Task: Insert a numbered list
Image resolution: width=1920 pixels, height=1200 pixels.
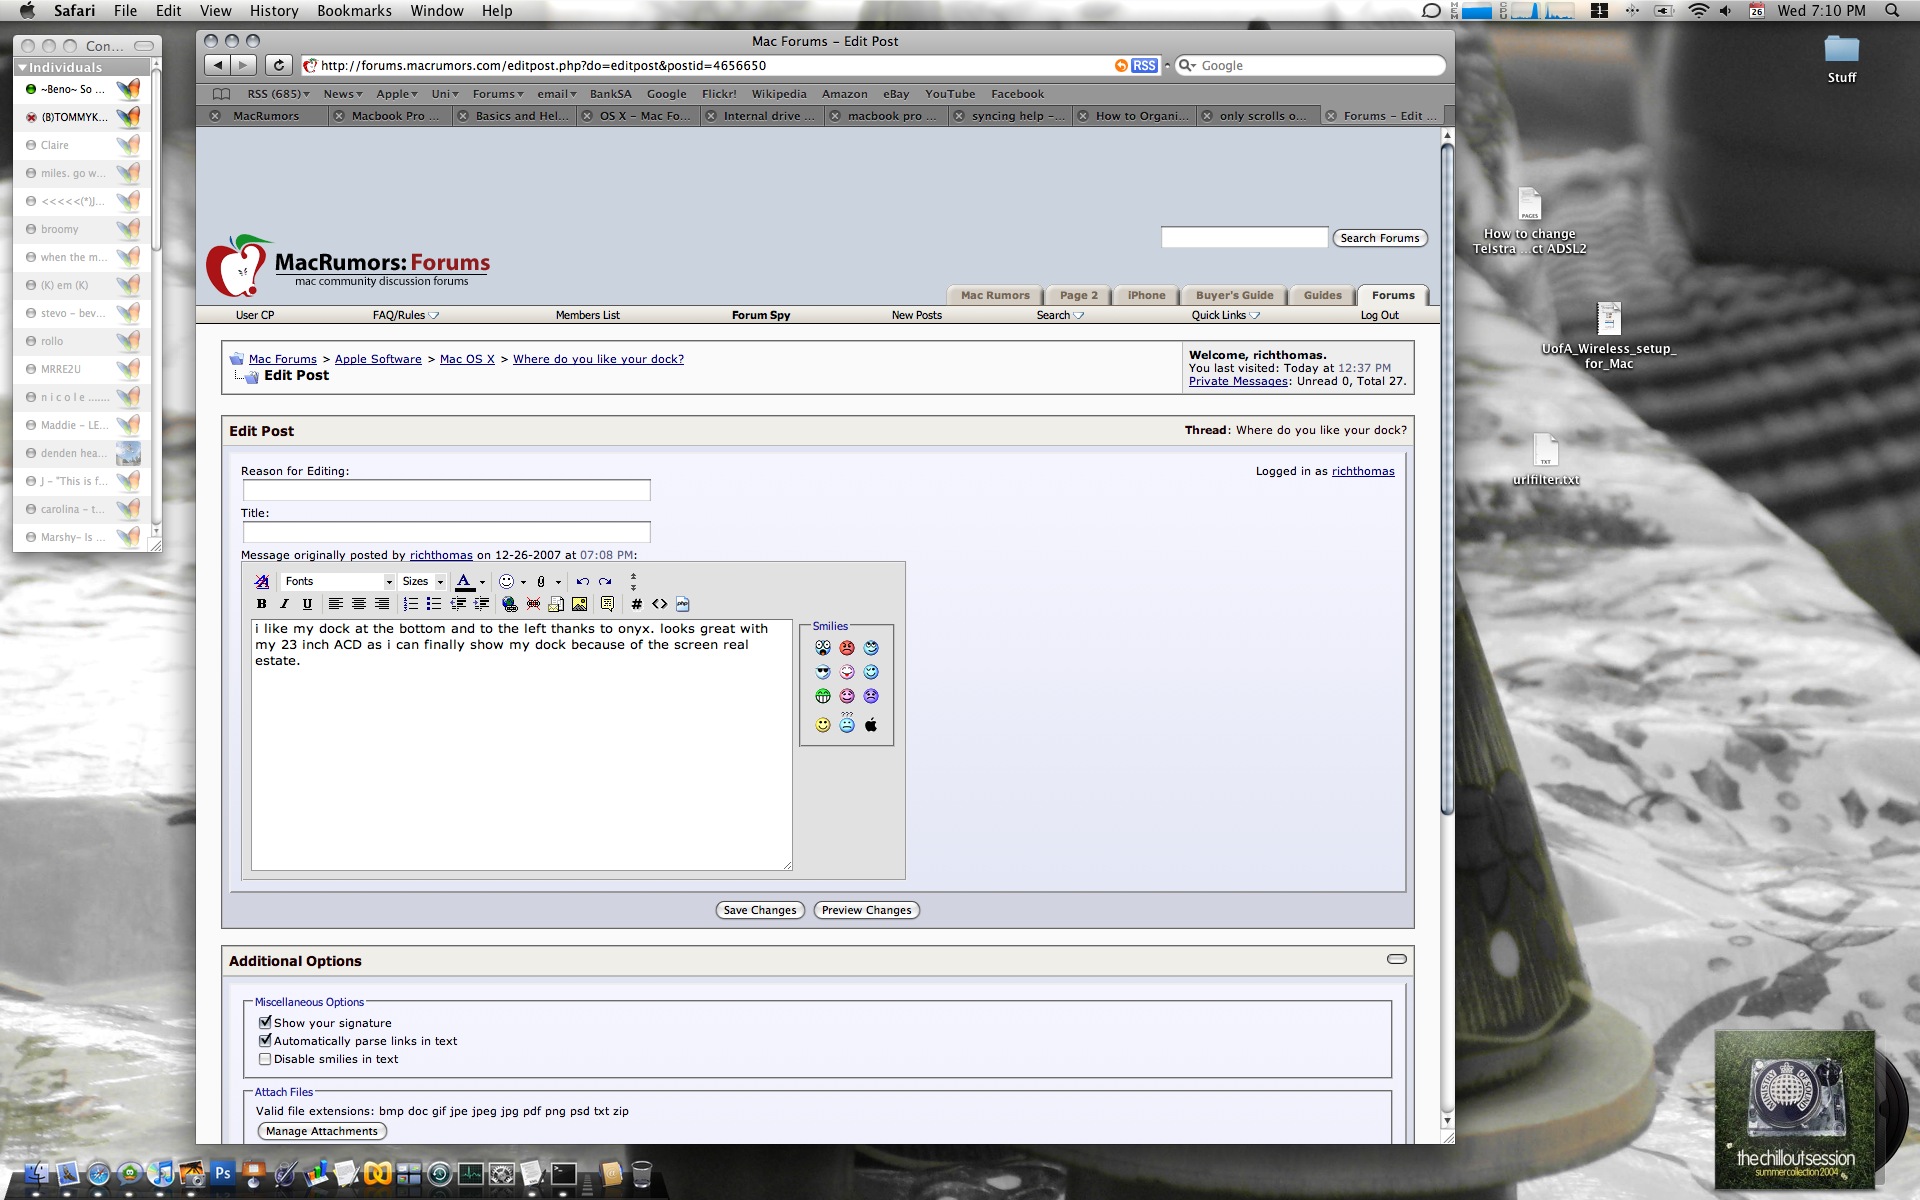Action: 410,603
